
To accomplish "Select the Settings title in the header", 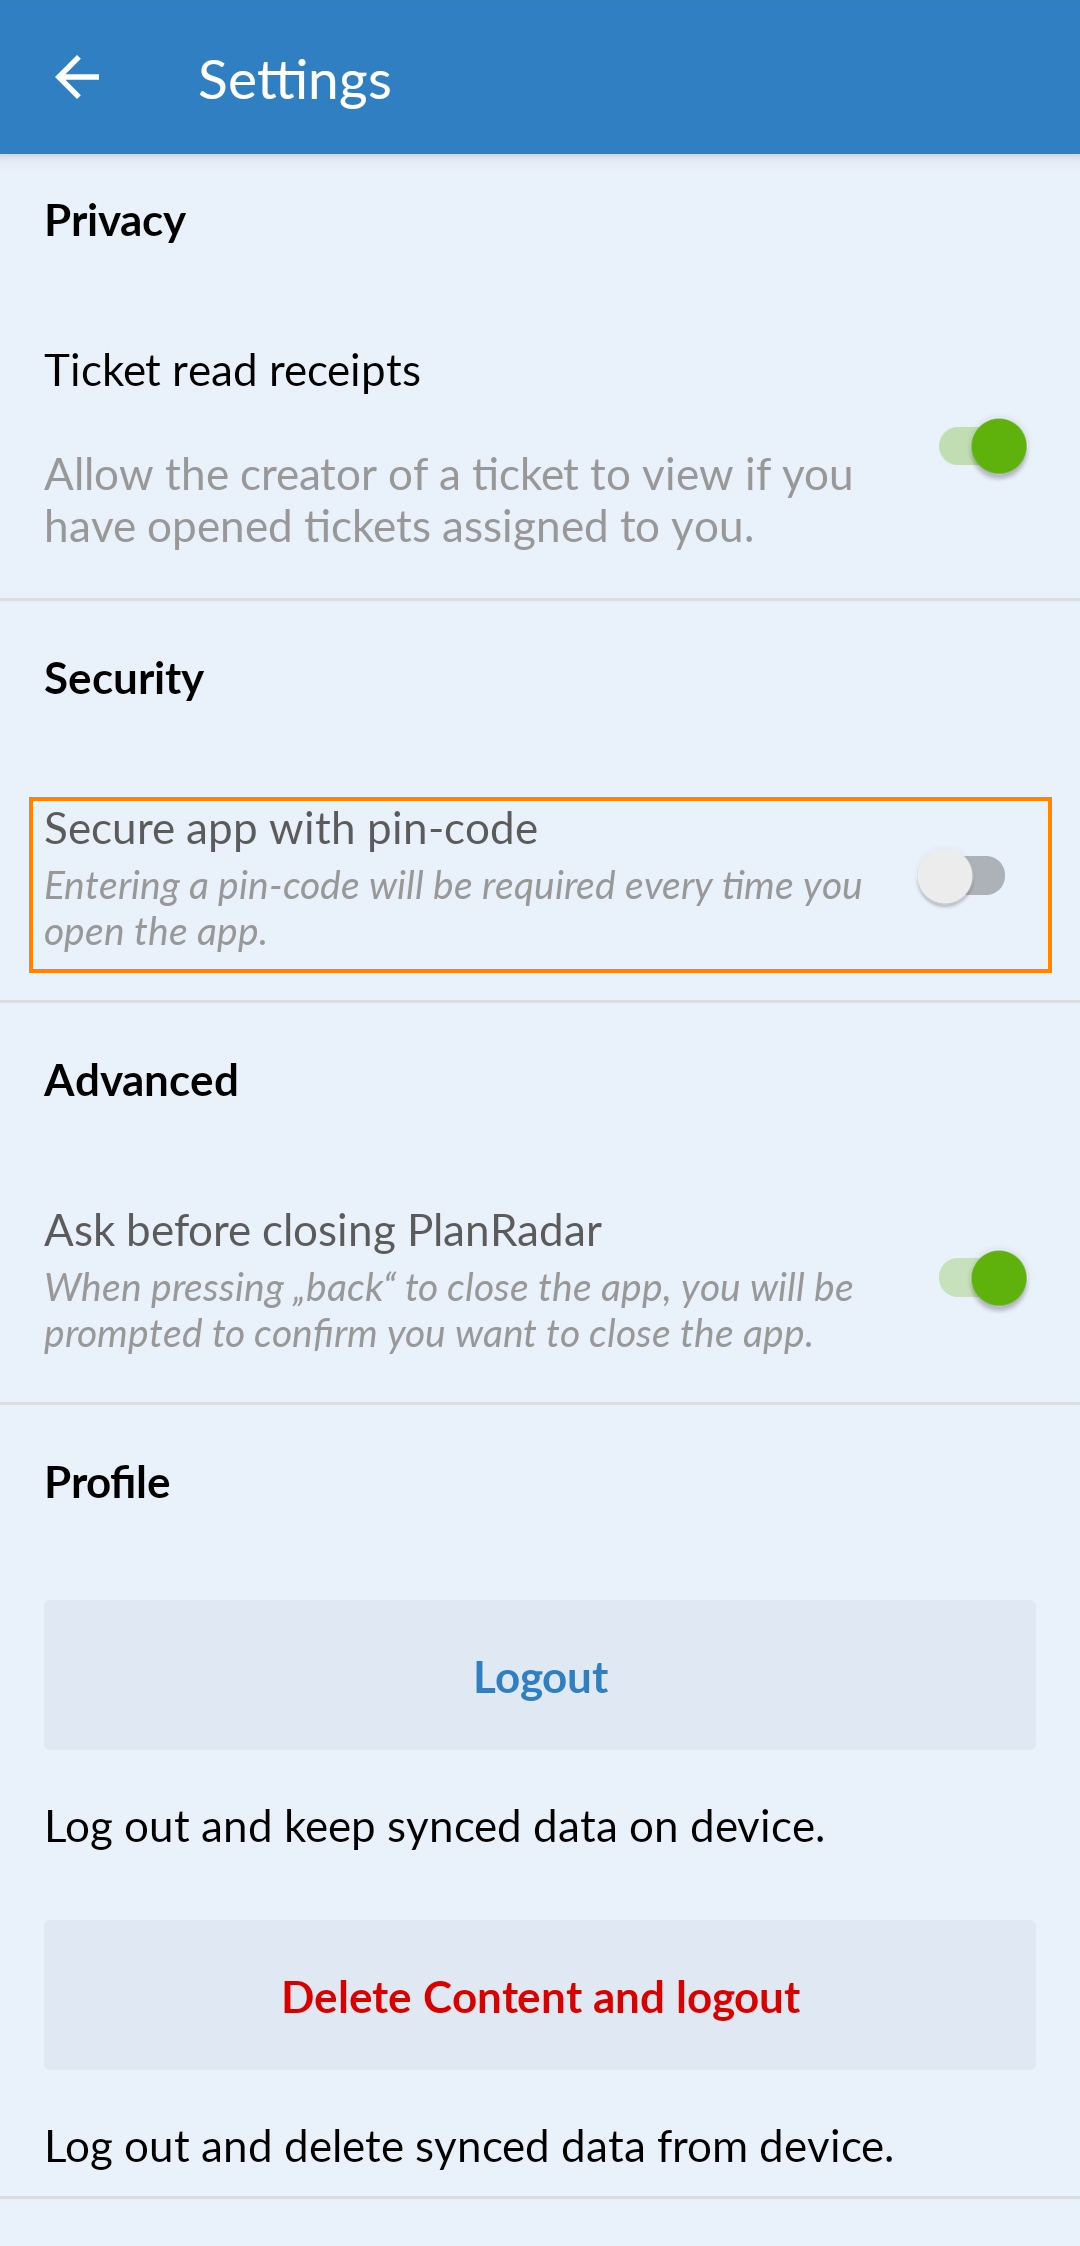I will 295,78.
